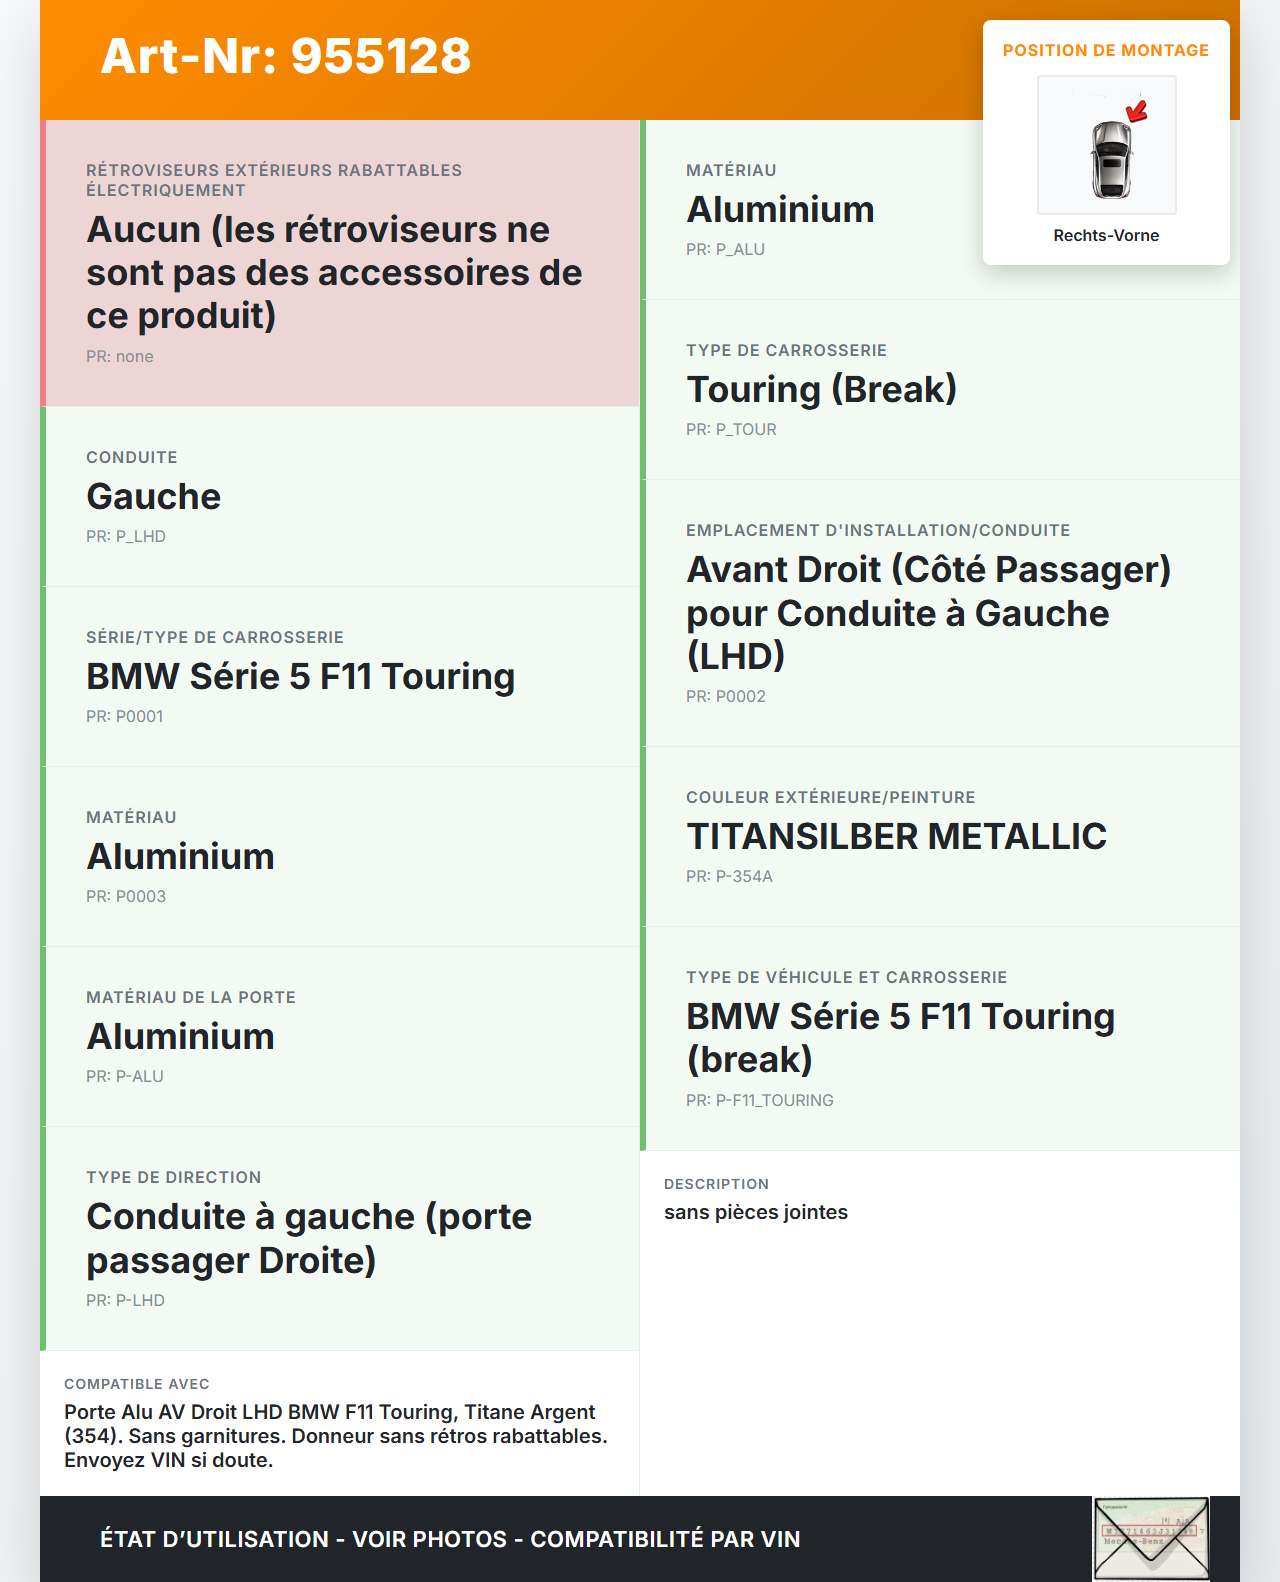Select the TITANSILBER METALLIC colour entry
The height and width of the screenshot is (1582, 1280).
pyautogui.click(x=896, y=837)
